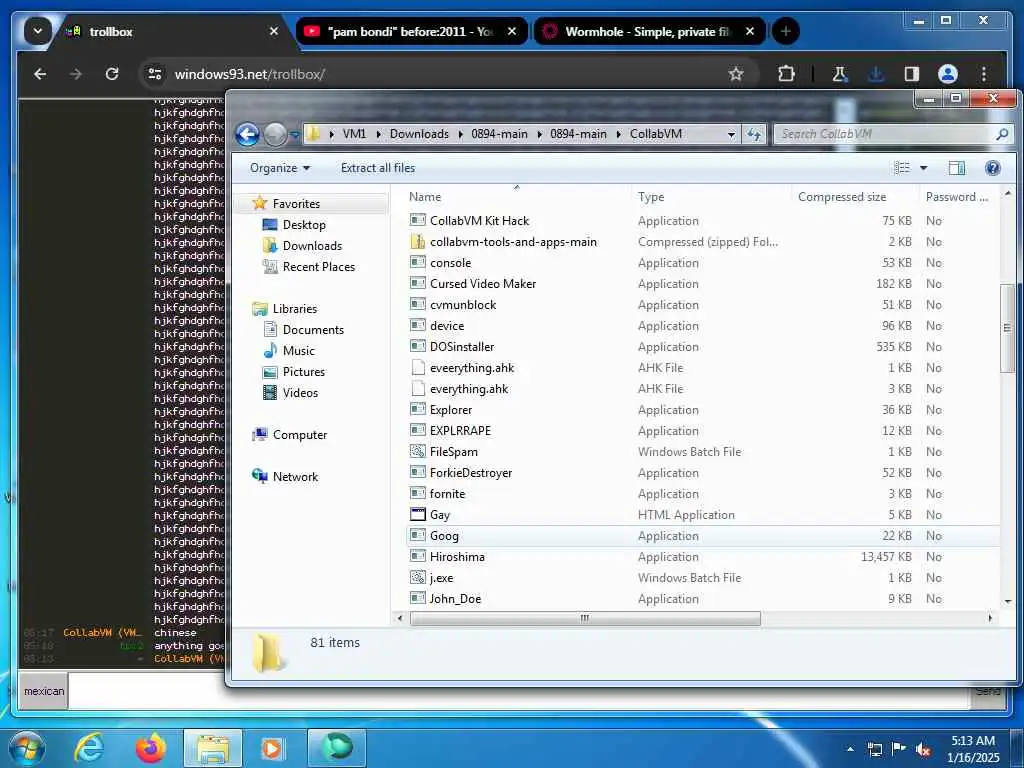Toggle Chrome side panel icon
Screen dimensions: 1024x768
912,74
